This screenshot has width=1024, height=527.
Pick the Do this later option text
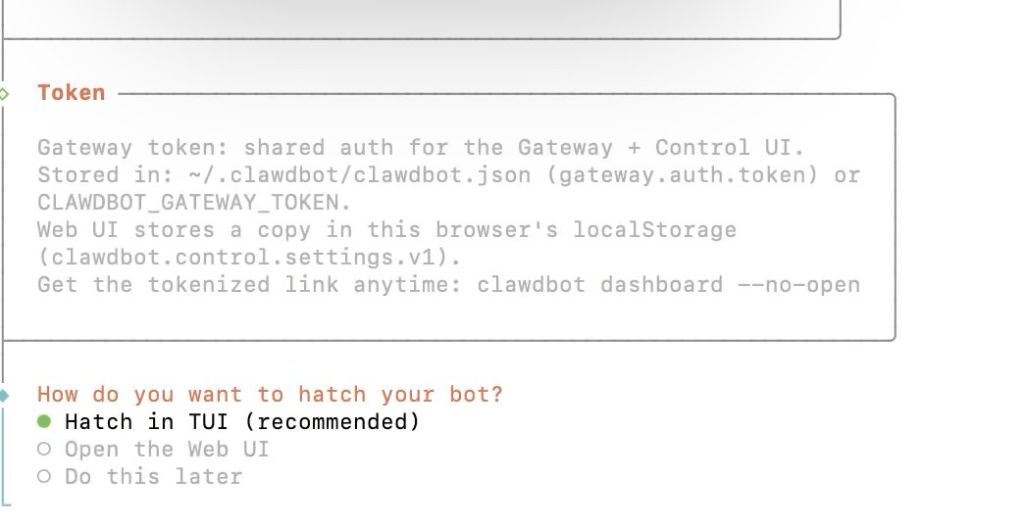click(153, 477)
